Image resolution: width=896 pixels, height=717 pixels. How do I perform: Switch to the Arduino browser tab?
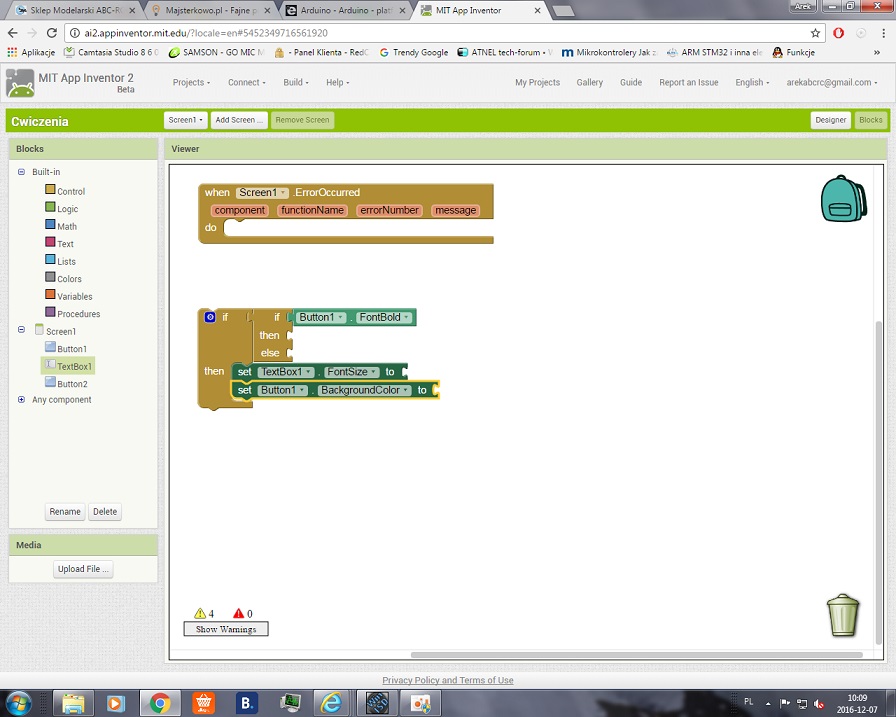coord(345,10)
